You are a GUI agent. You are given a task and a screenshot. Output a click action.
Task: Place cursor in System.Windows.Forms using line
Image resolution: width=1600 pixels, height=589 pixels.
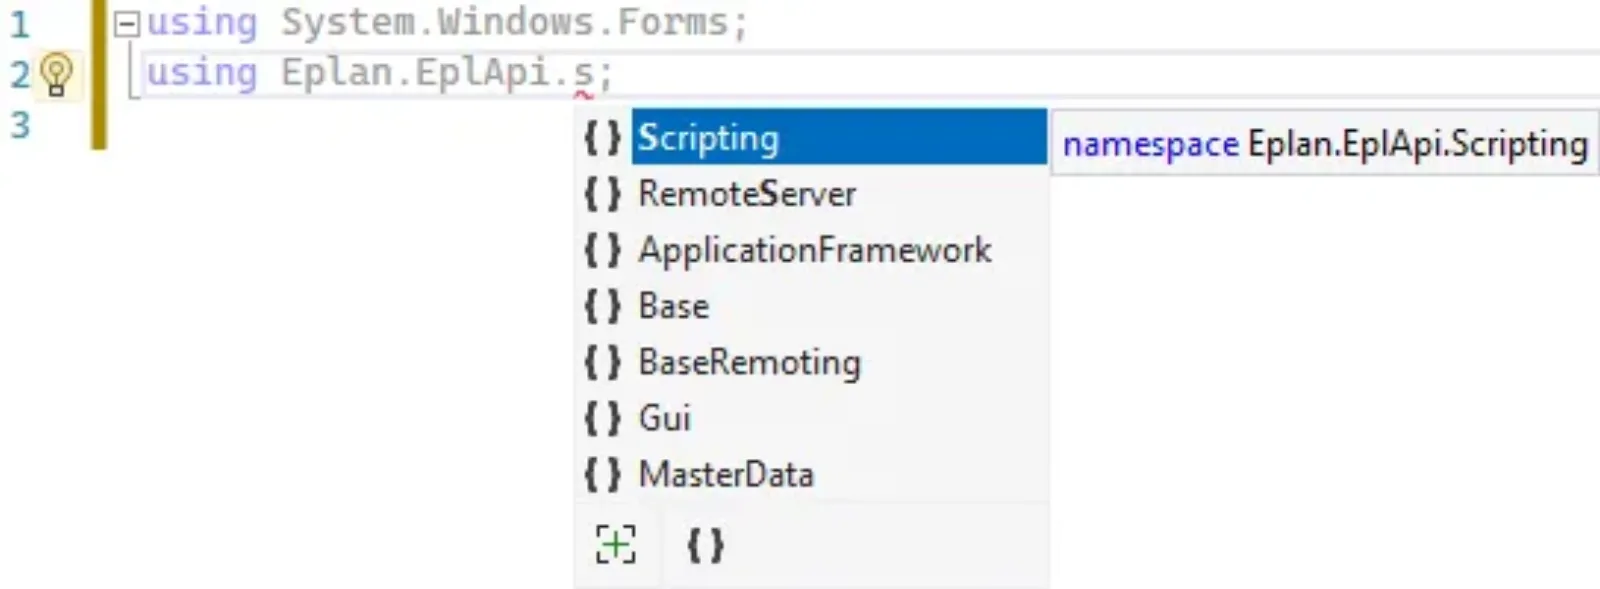tap(447, 23)
